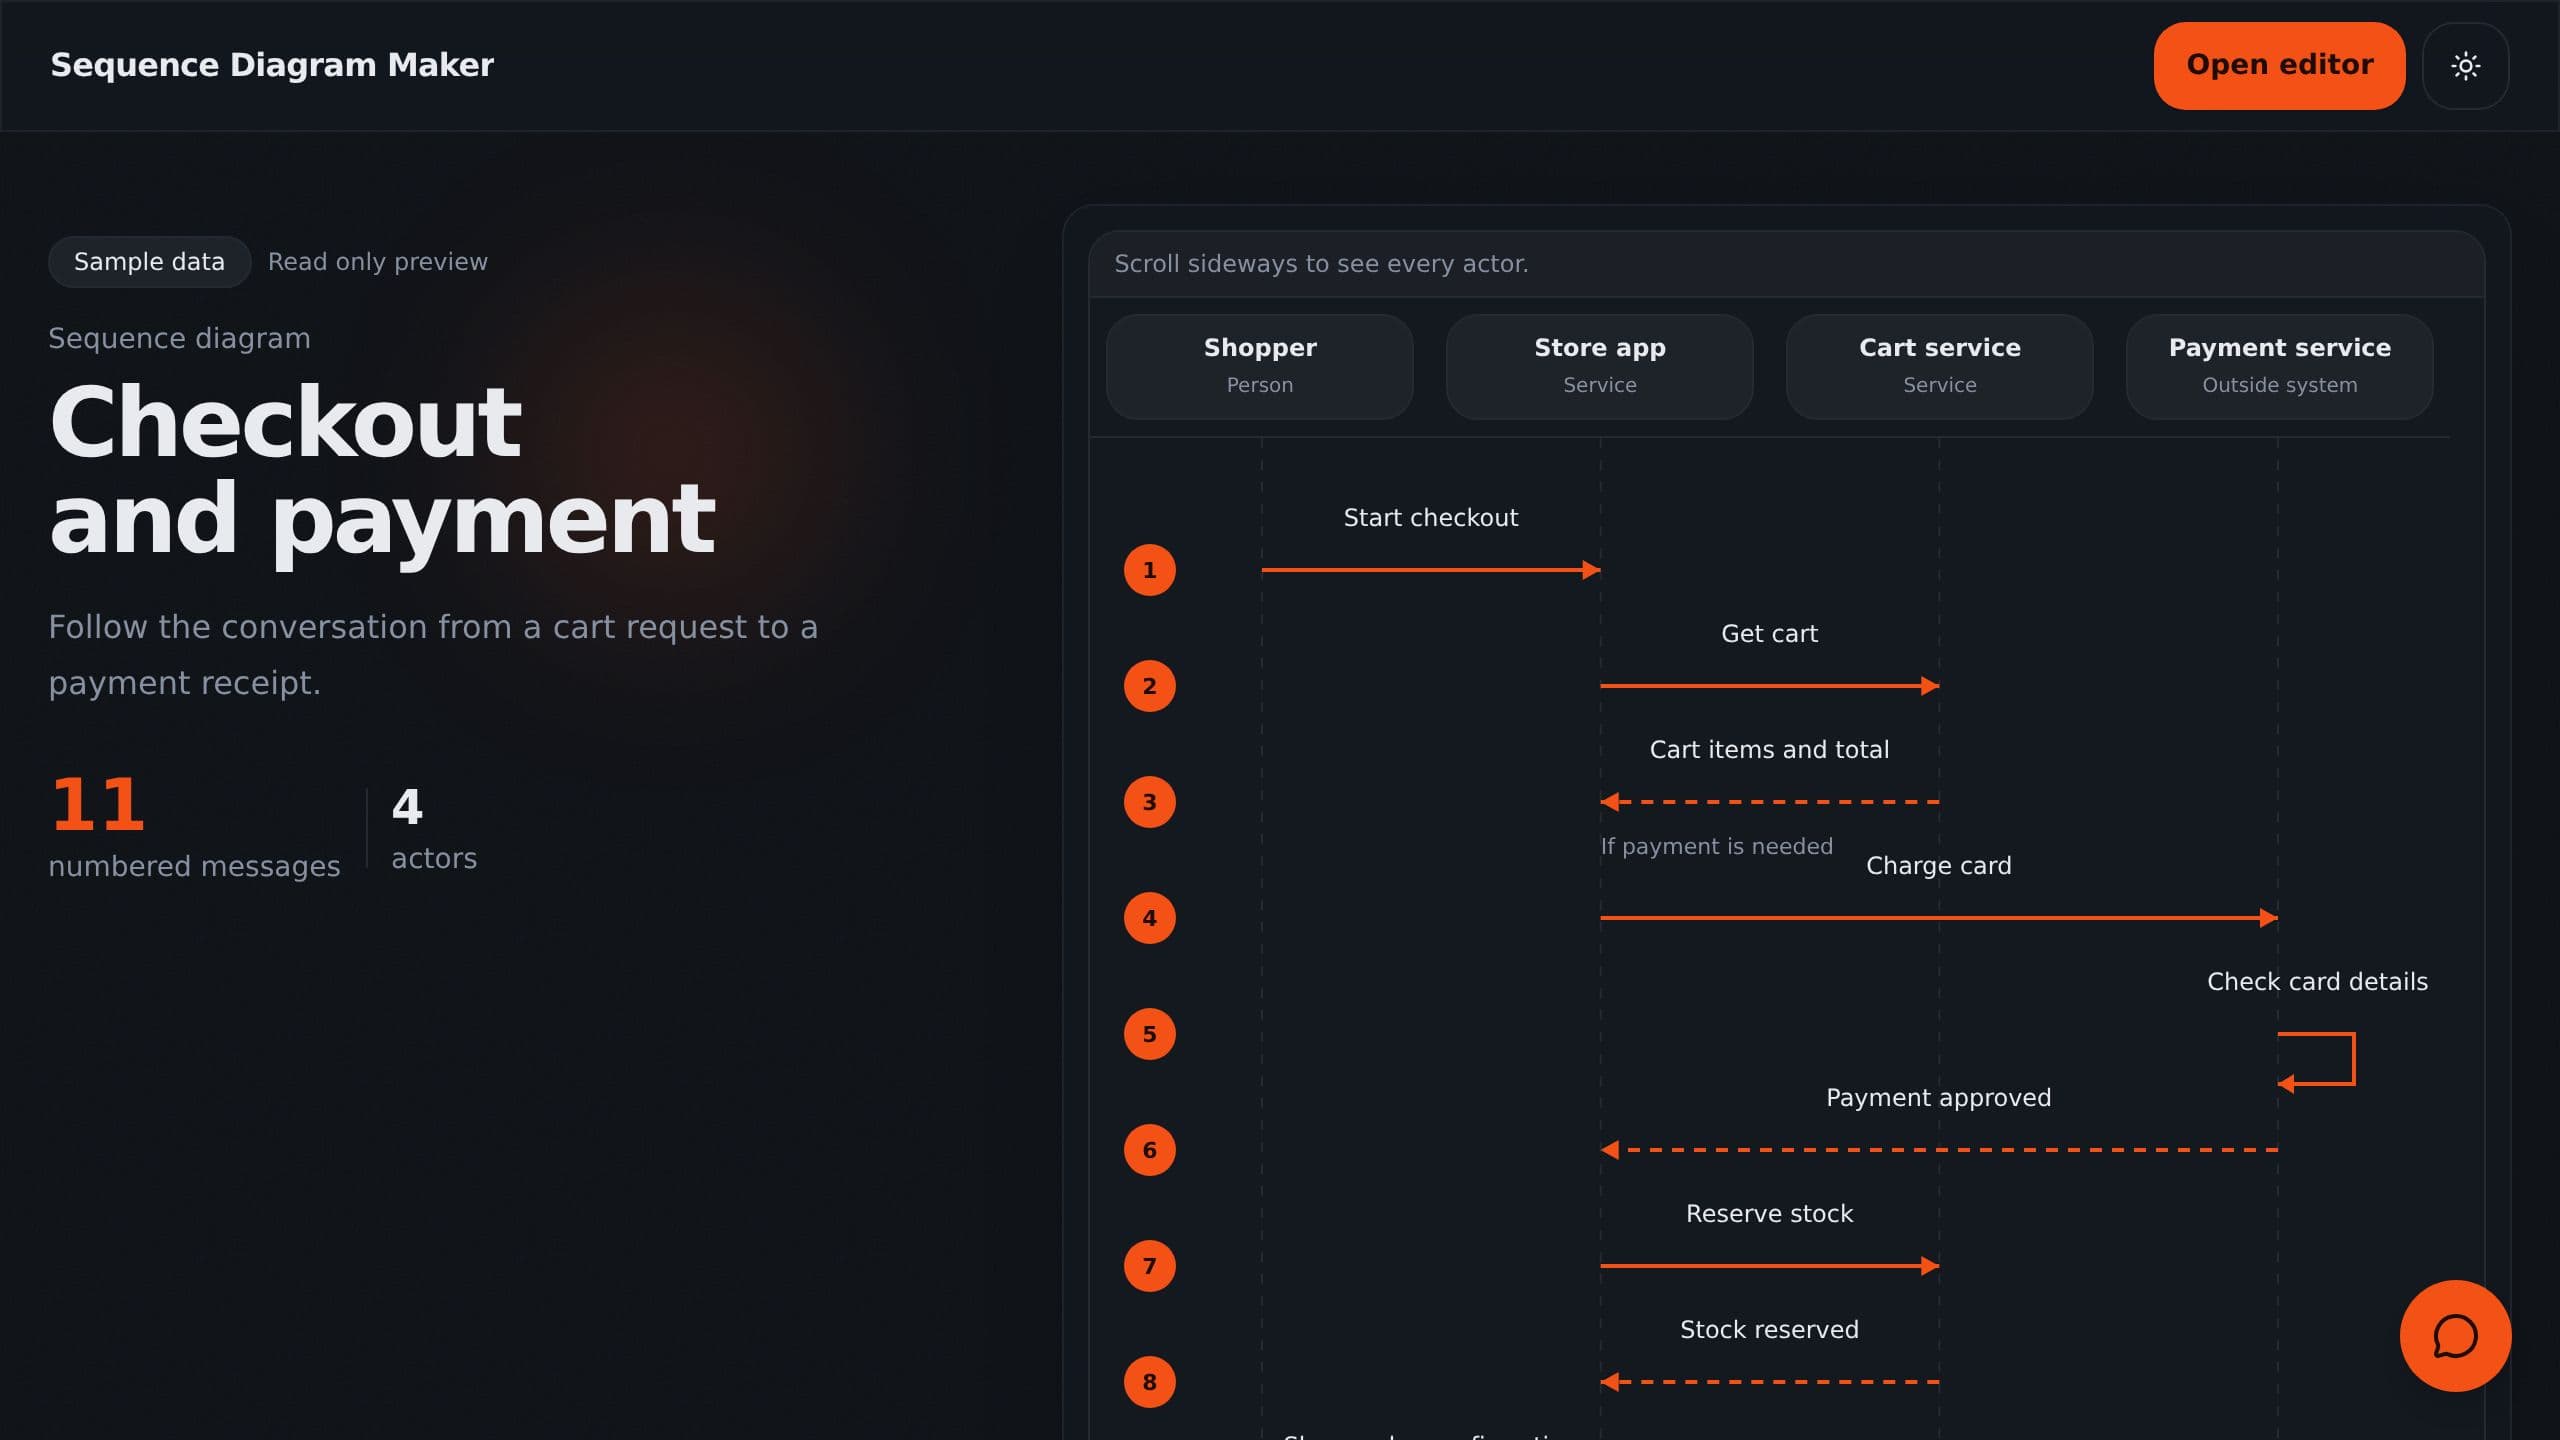This screenshot has width=2560, height=1440.
Task: Click the Charge card message label
Action: [1938, 865]
